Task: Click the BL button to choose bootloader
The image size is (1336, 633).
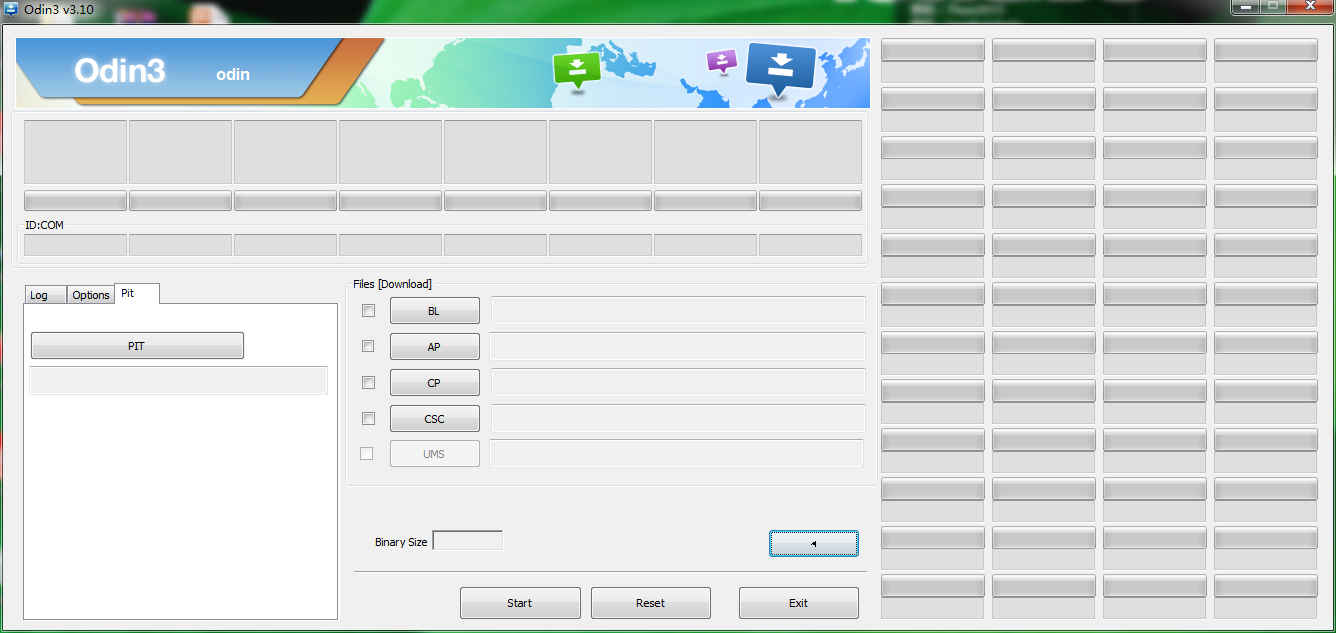Action: [x=434, y=311]
